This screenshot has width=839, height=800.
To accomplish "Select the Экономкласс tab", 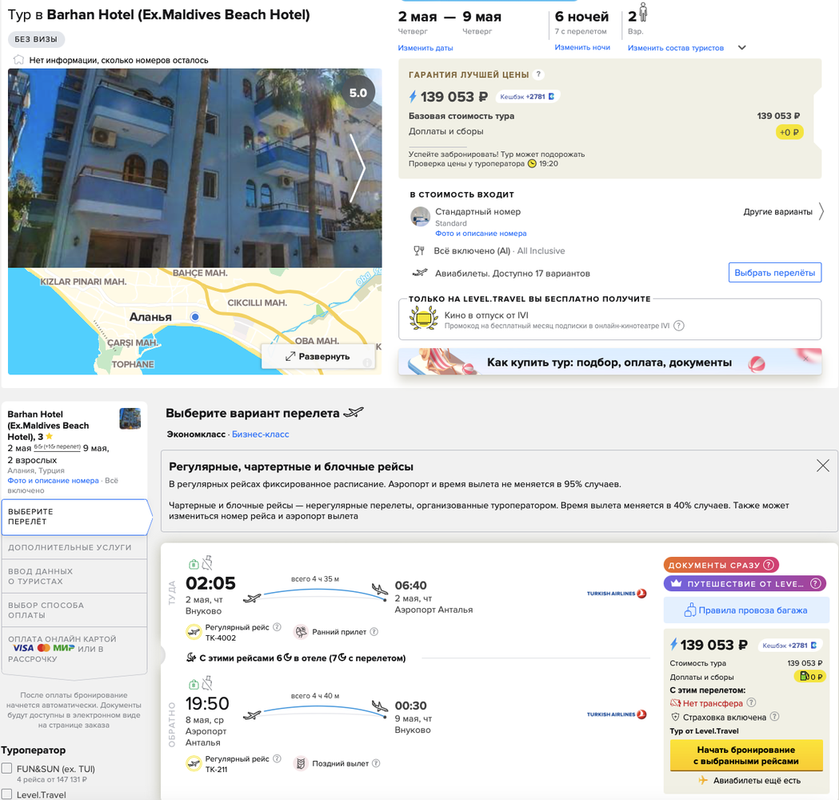I will point(196,434).
